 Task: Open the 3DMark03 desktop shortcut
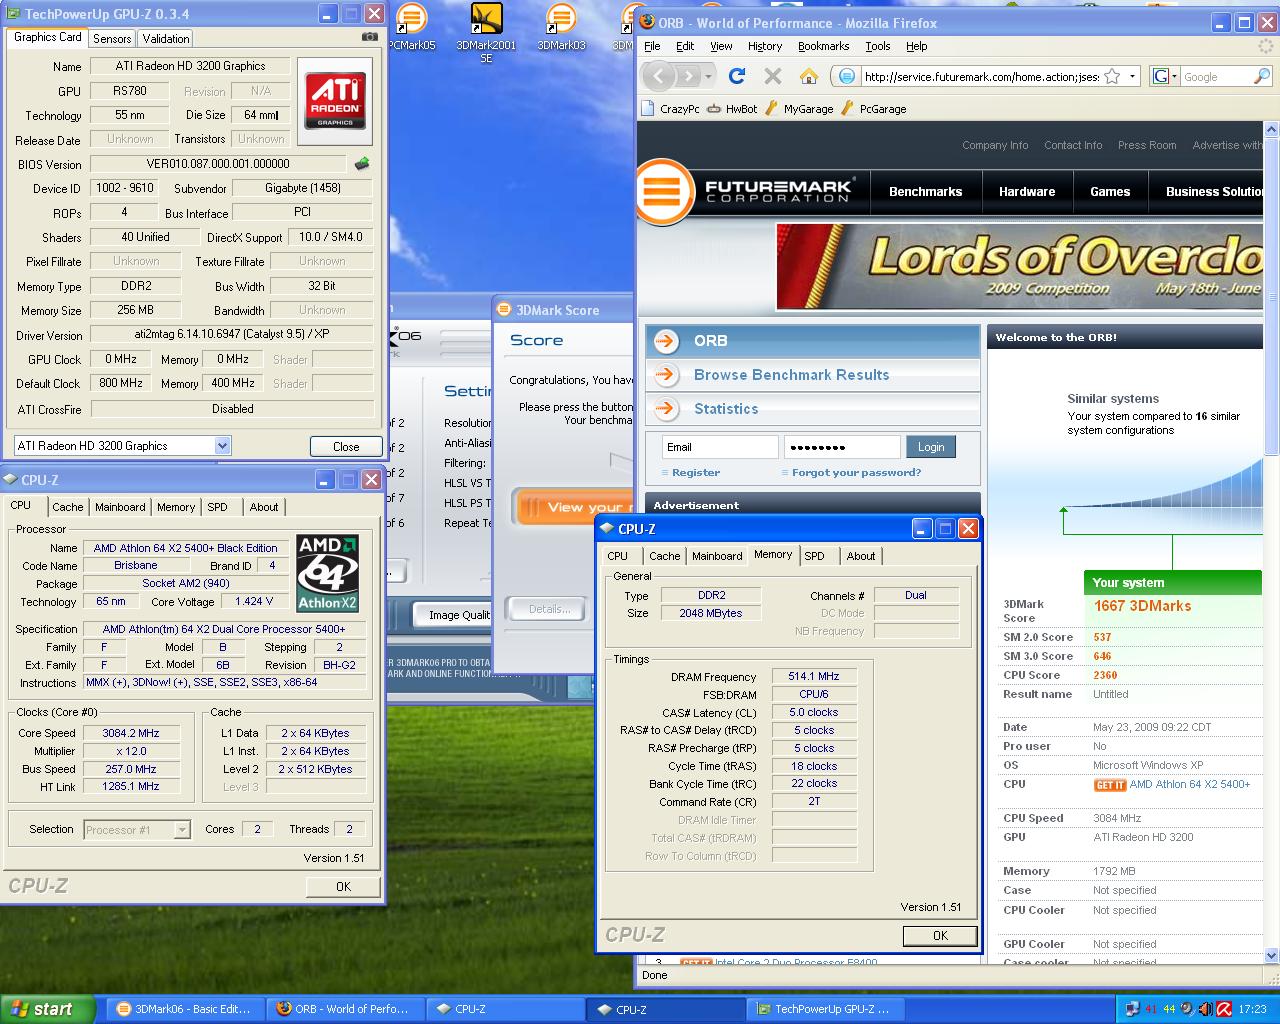[561, 26]
